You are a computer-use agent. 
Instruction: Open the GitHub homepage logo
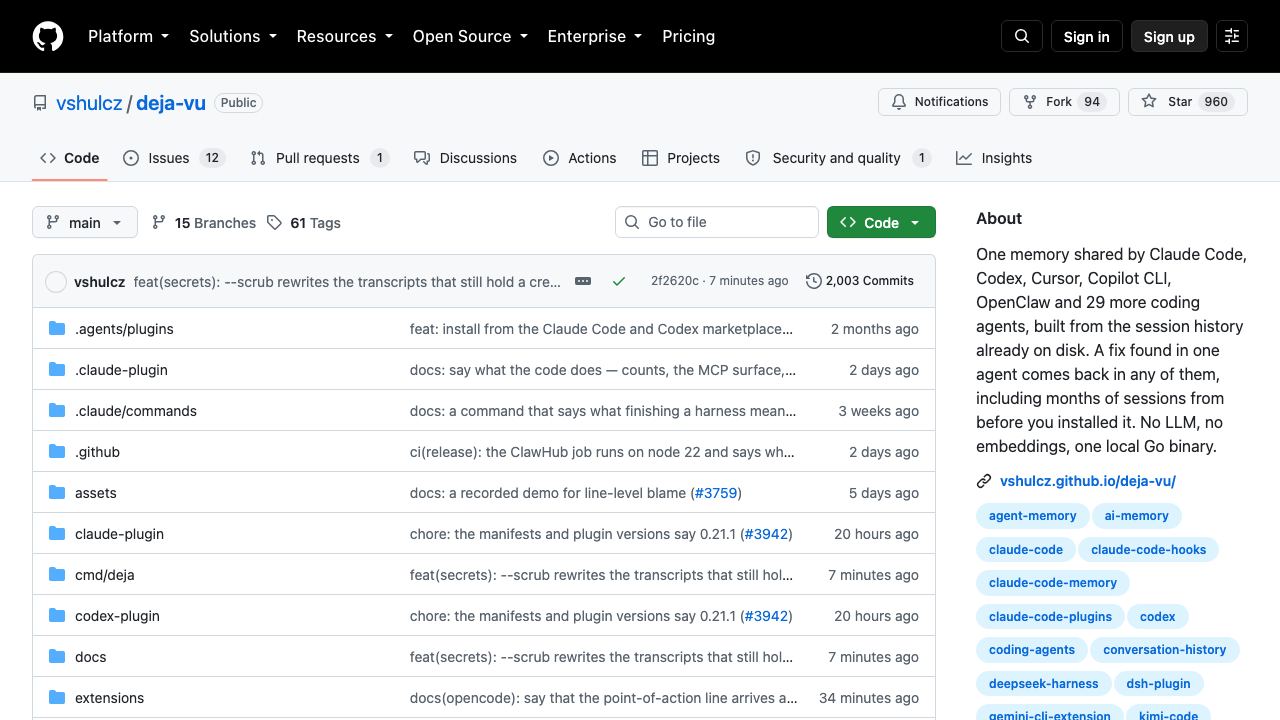click(x=48, y=36)
